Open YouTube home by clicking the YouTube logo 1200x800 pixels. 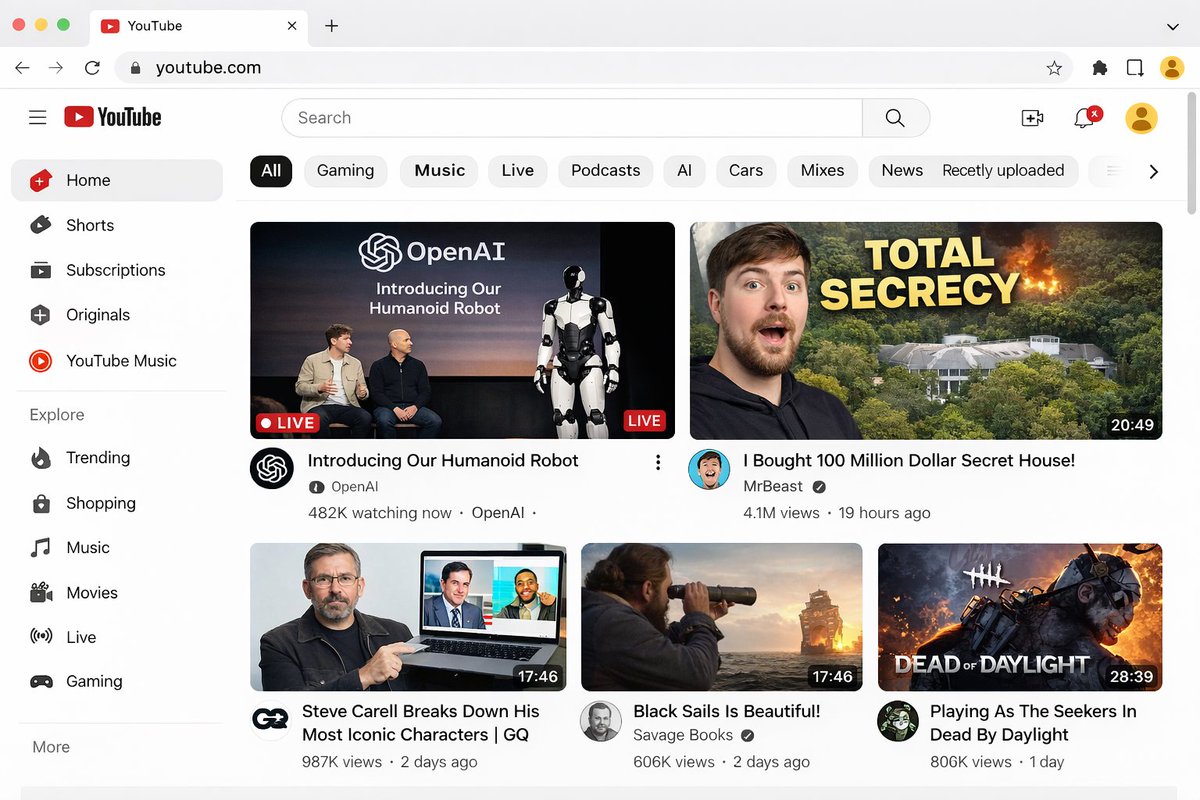(112, 117)
